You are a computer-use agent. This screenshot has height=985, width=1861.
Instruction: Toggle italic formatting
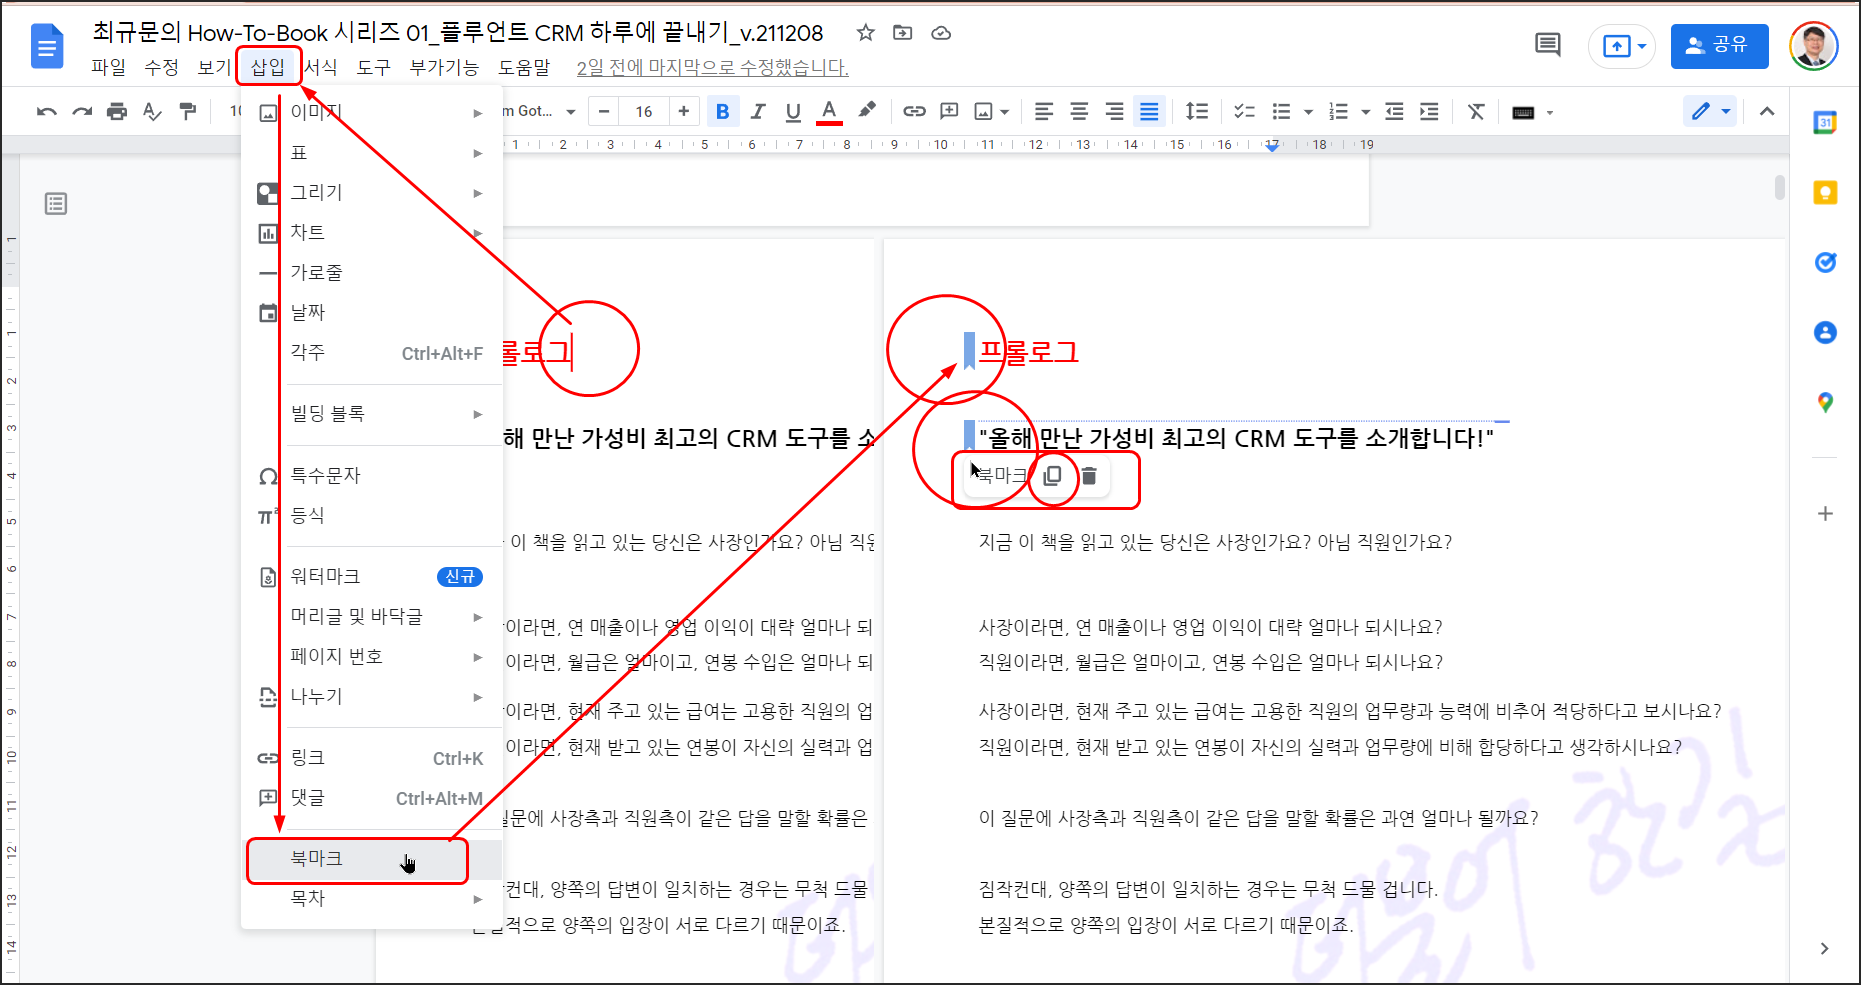click(758, 112)
